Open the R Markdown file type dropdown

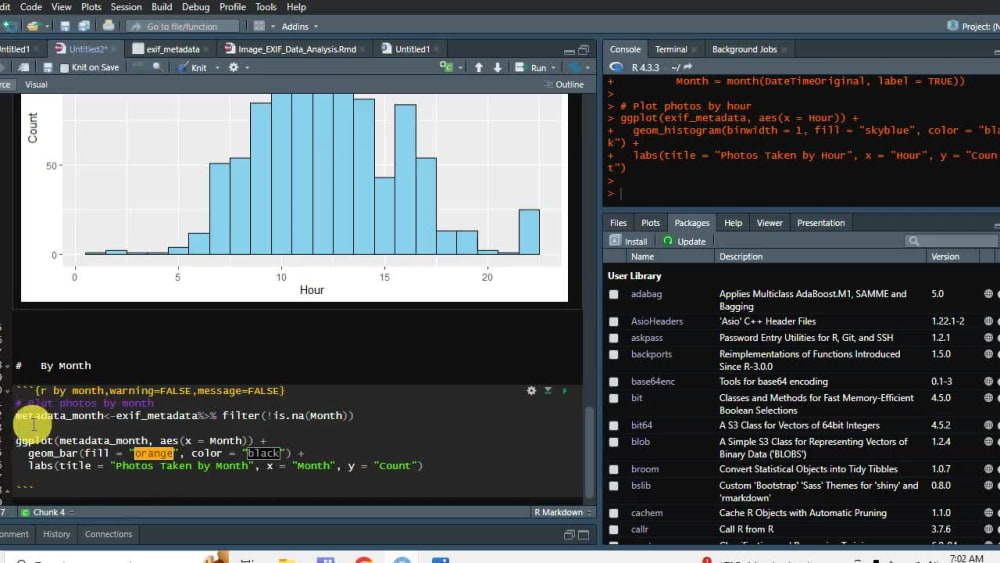[x=562, y=512]
